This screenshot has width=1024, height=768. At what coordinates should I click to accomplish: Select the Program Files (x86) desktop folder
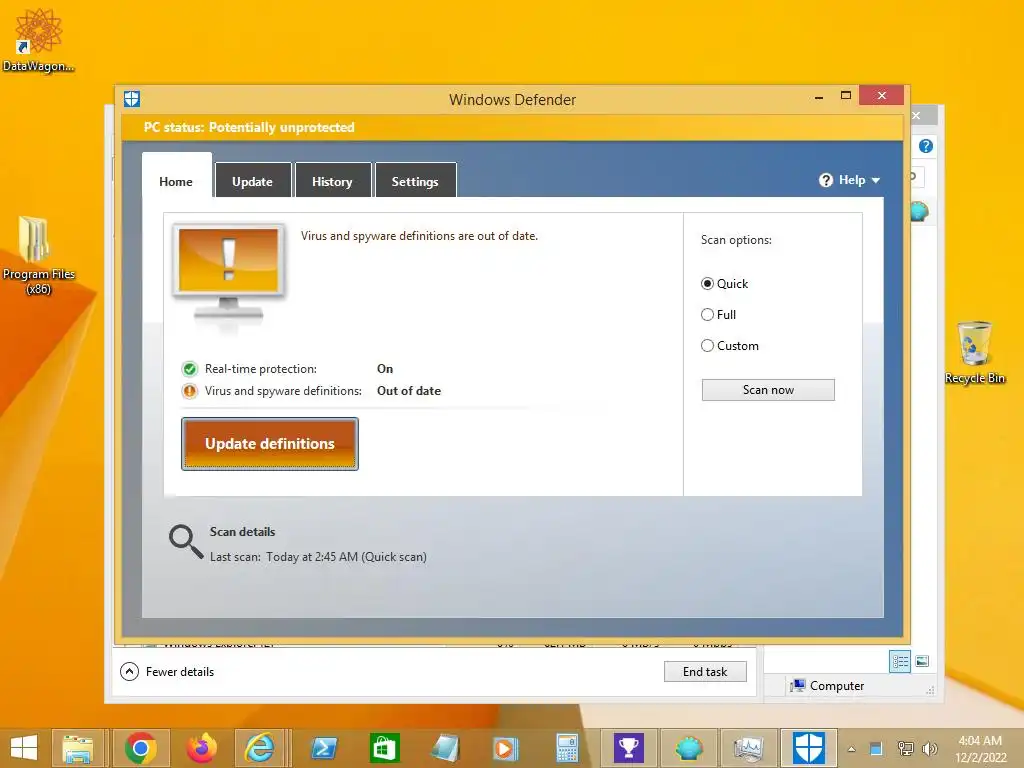pos(38,256)
